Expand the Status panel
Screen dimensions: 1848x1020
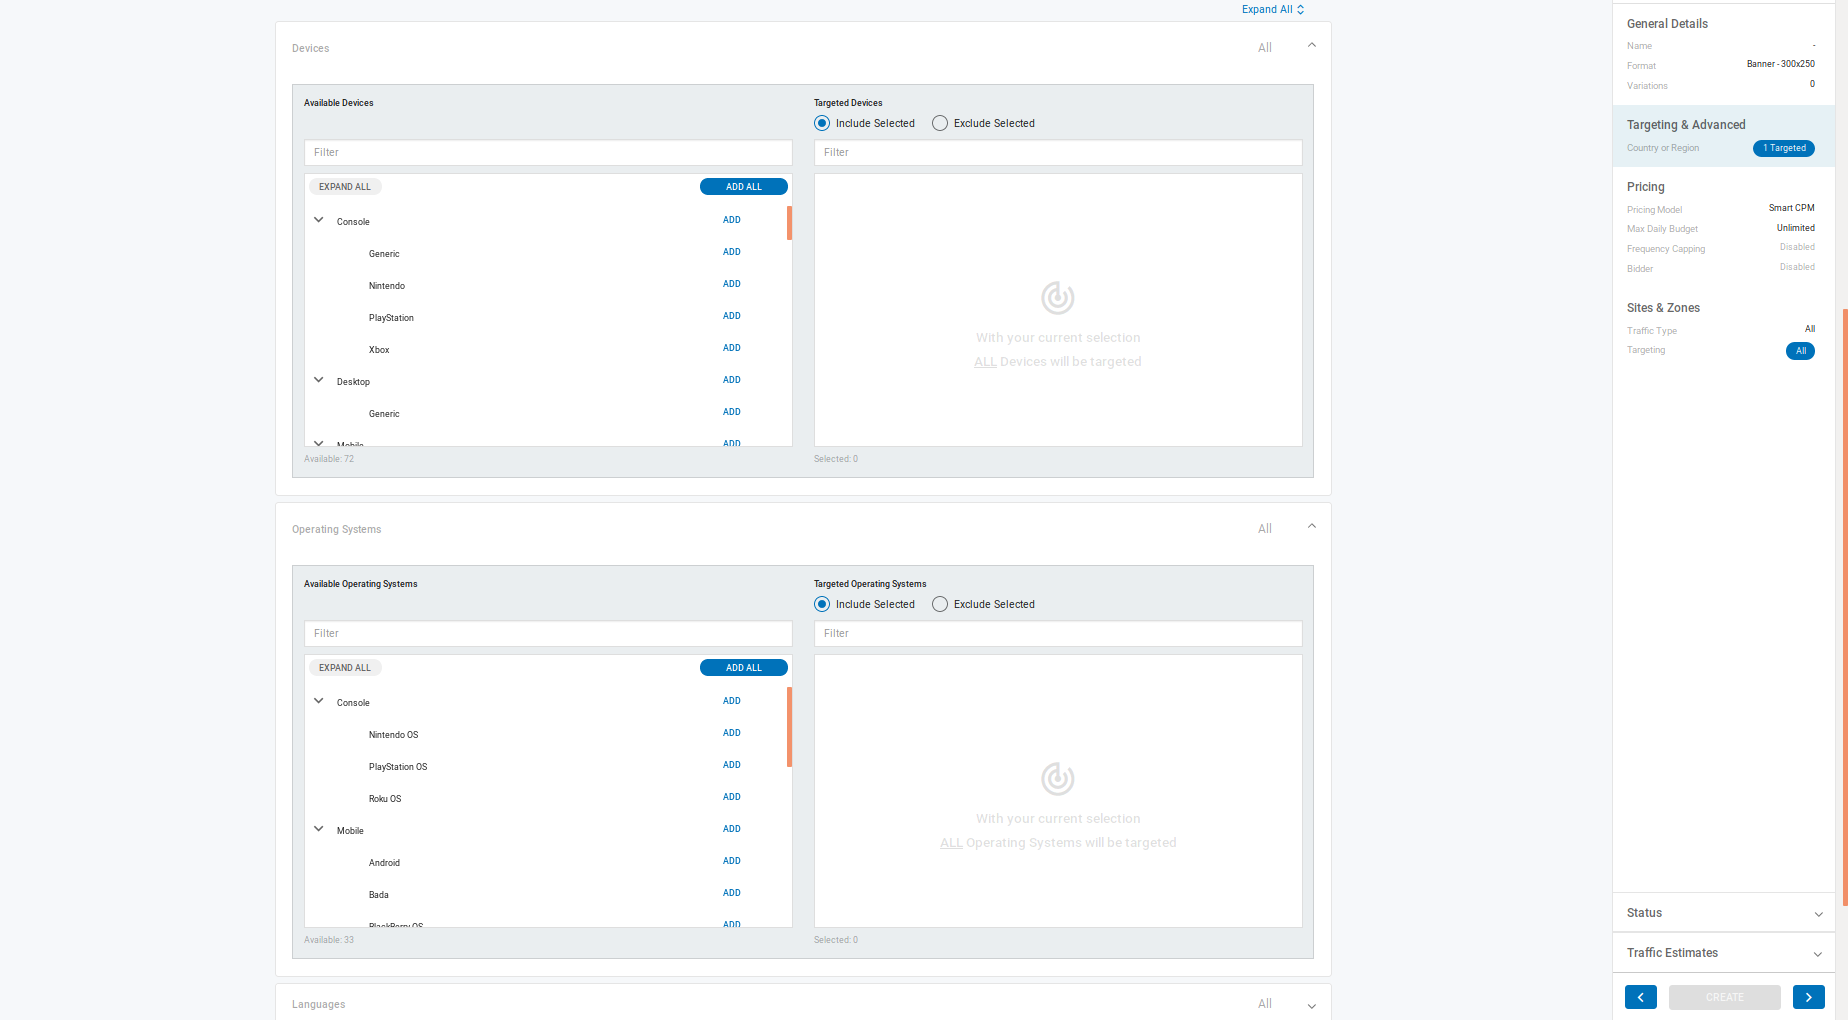pyautogui.click(x=1817, y=914)
